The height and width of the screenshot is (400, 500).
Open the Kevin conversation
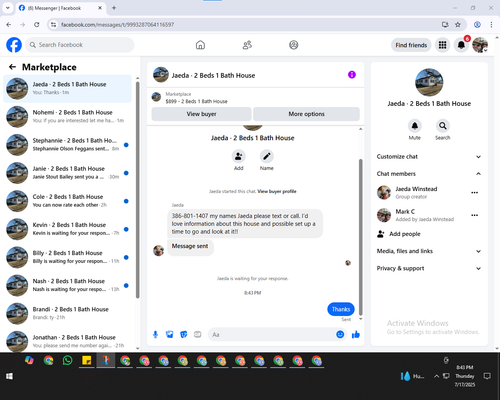tap(67, 229)
